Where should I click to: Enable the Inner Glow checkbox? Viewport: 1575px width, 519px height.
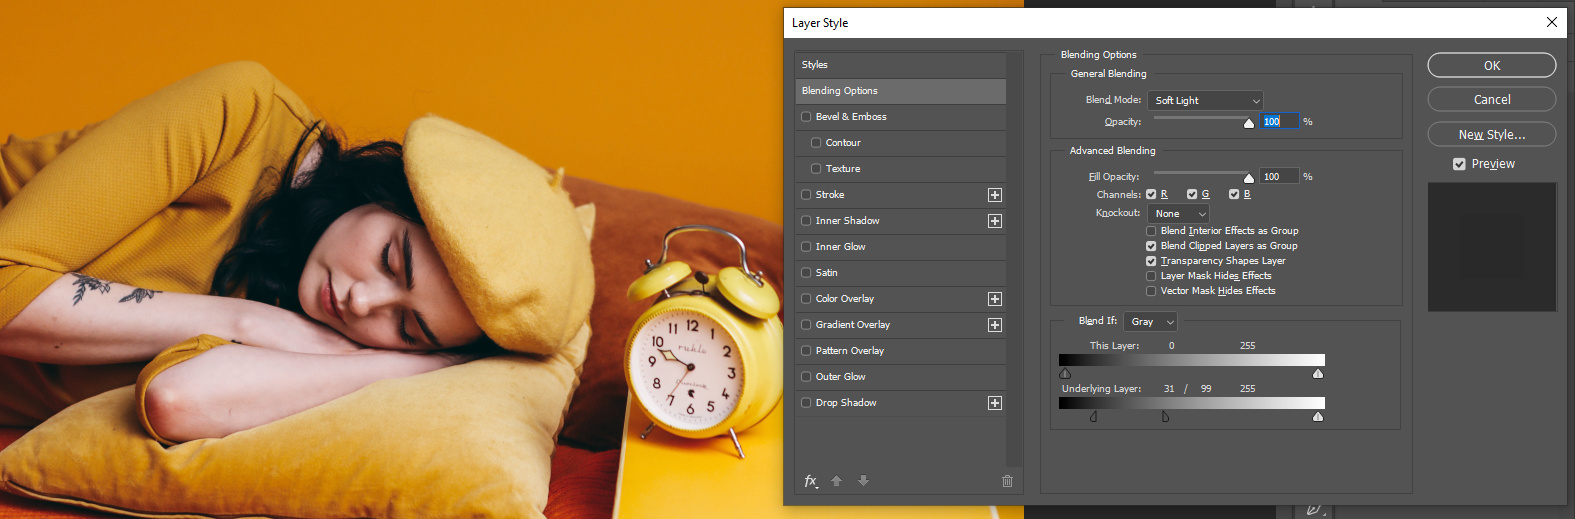806,247
